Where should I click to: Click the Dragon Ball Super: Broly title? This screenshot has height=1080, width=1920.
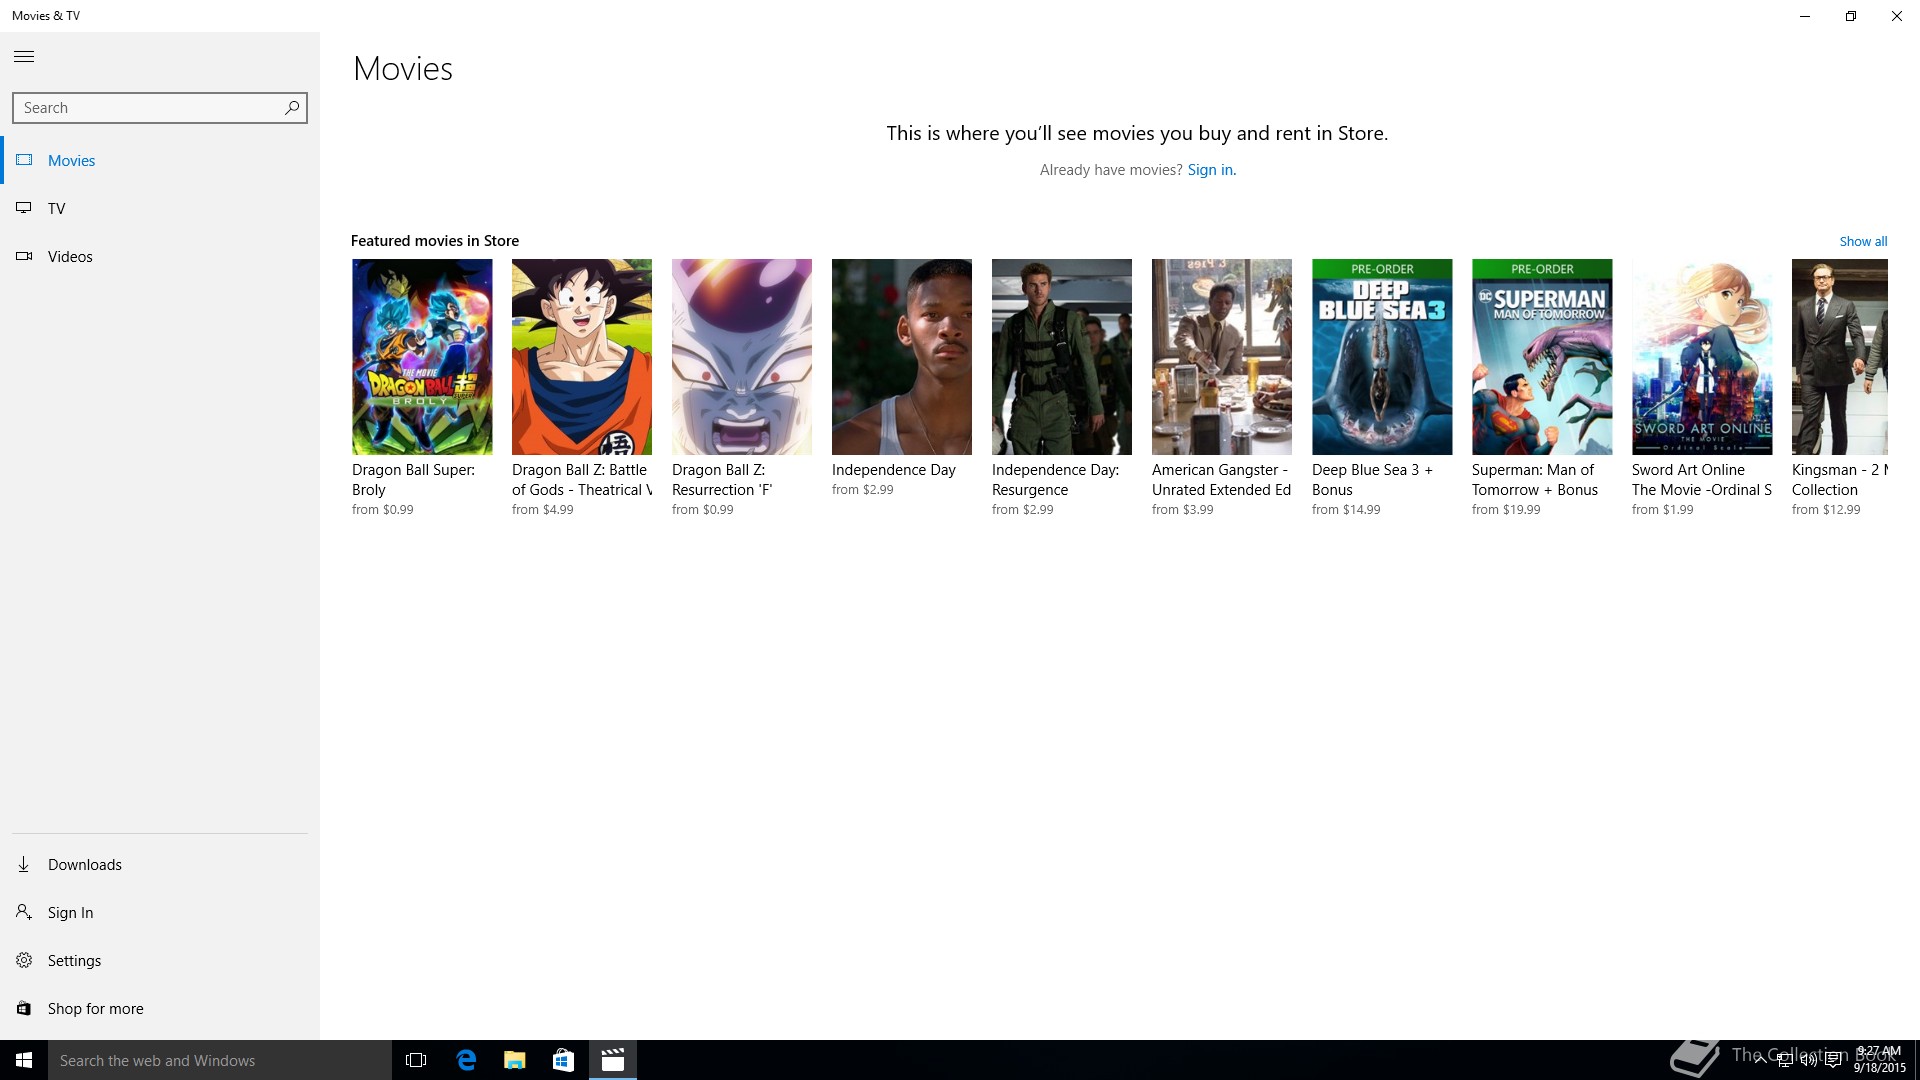[413, 479]
